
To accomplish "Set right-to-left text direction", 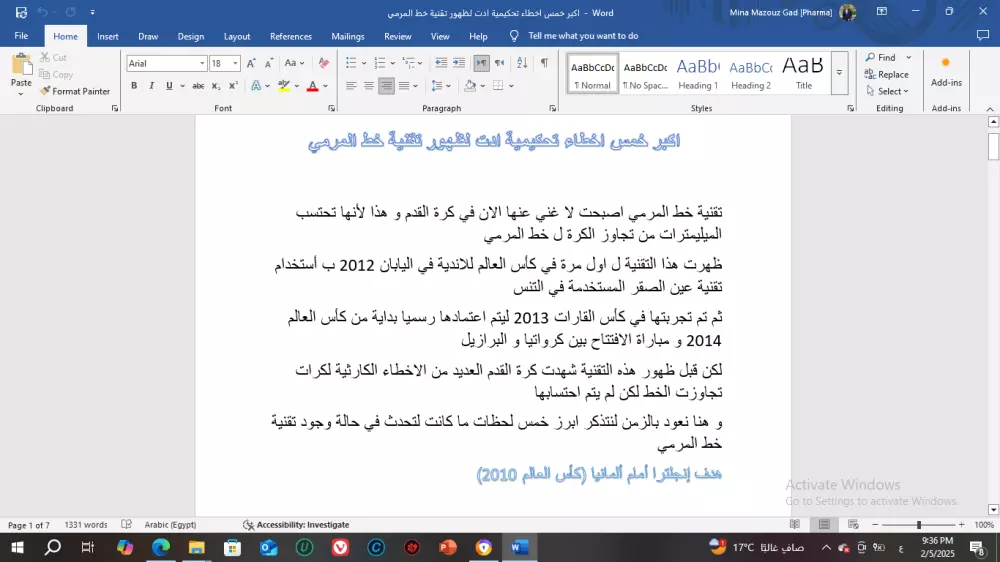I will pyautogui.click(x=499, y=63).
